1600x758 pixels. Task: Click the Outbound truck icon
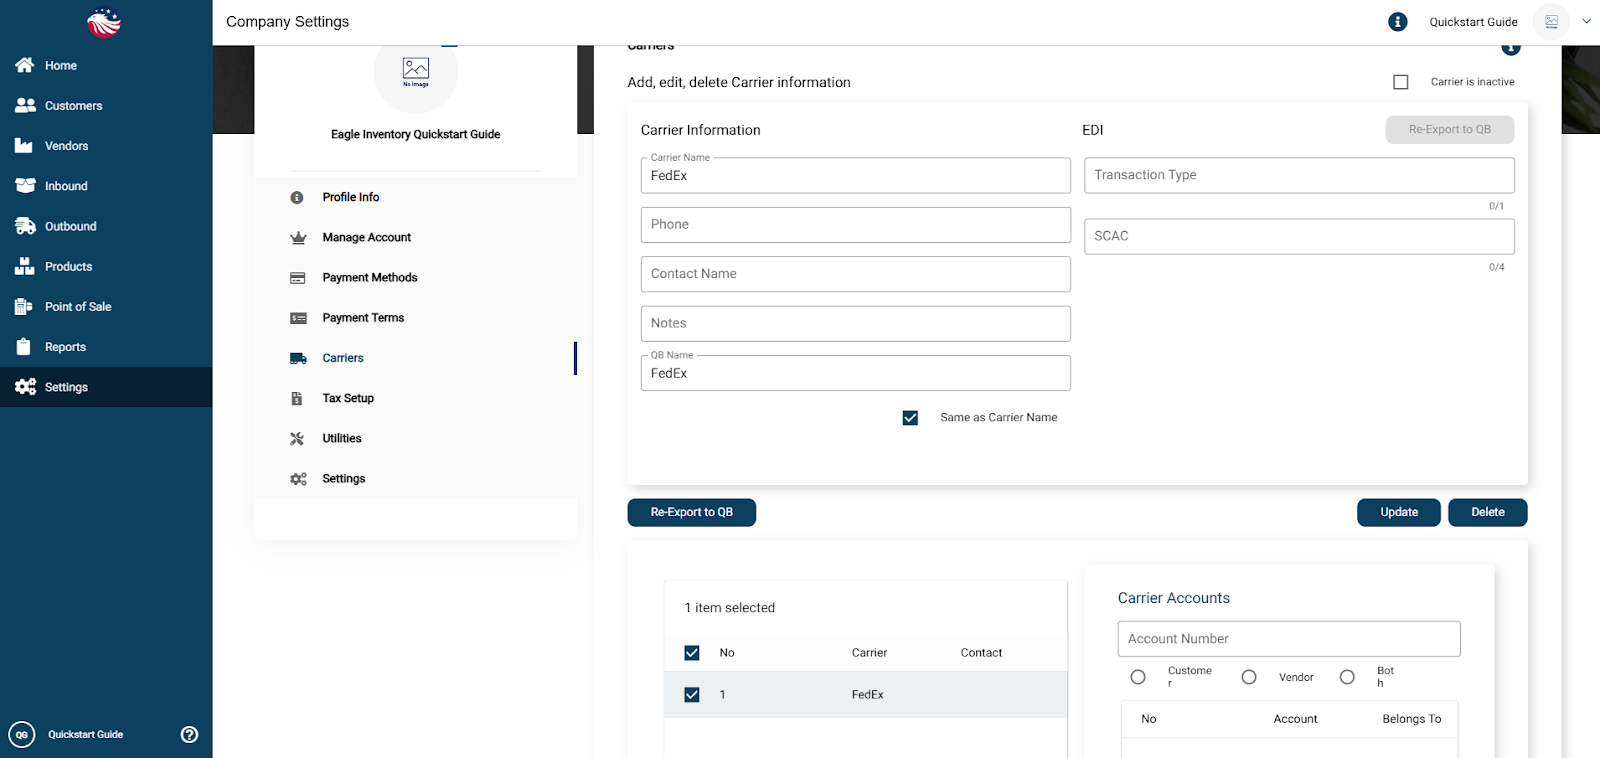(25, 226)
